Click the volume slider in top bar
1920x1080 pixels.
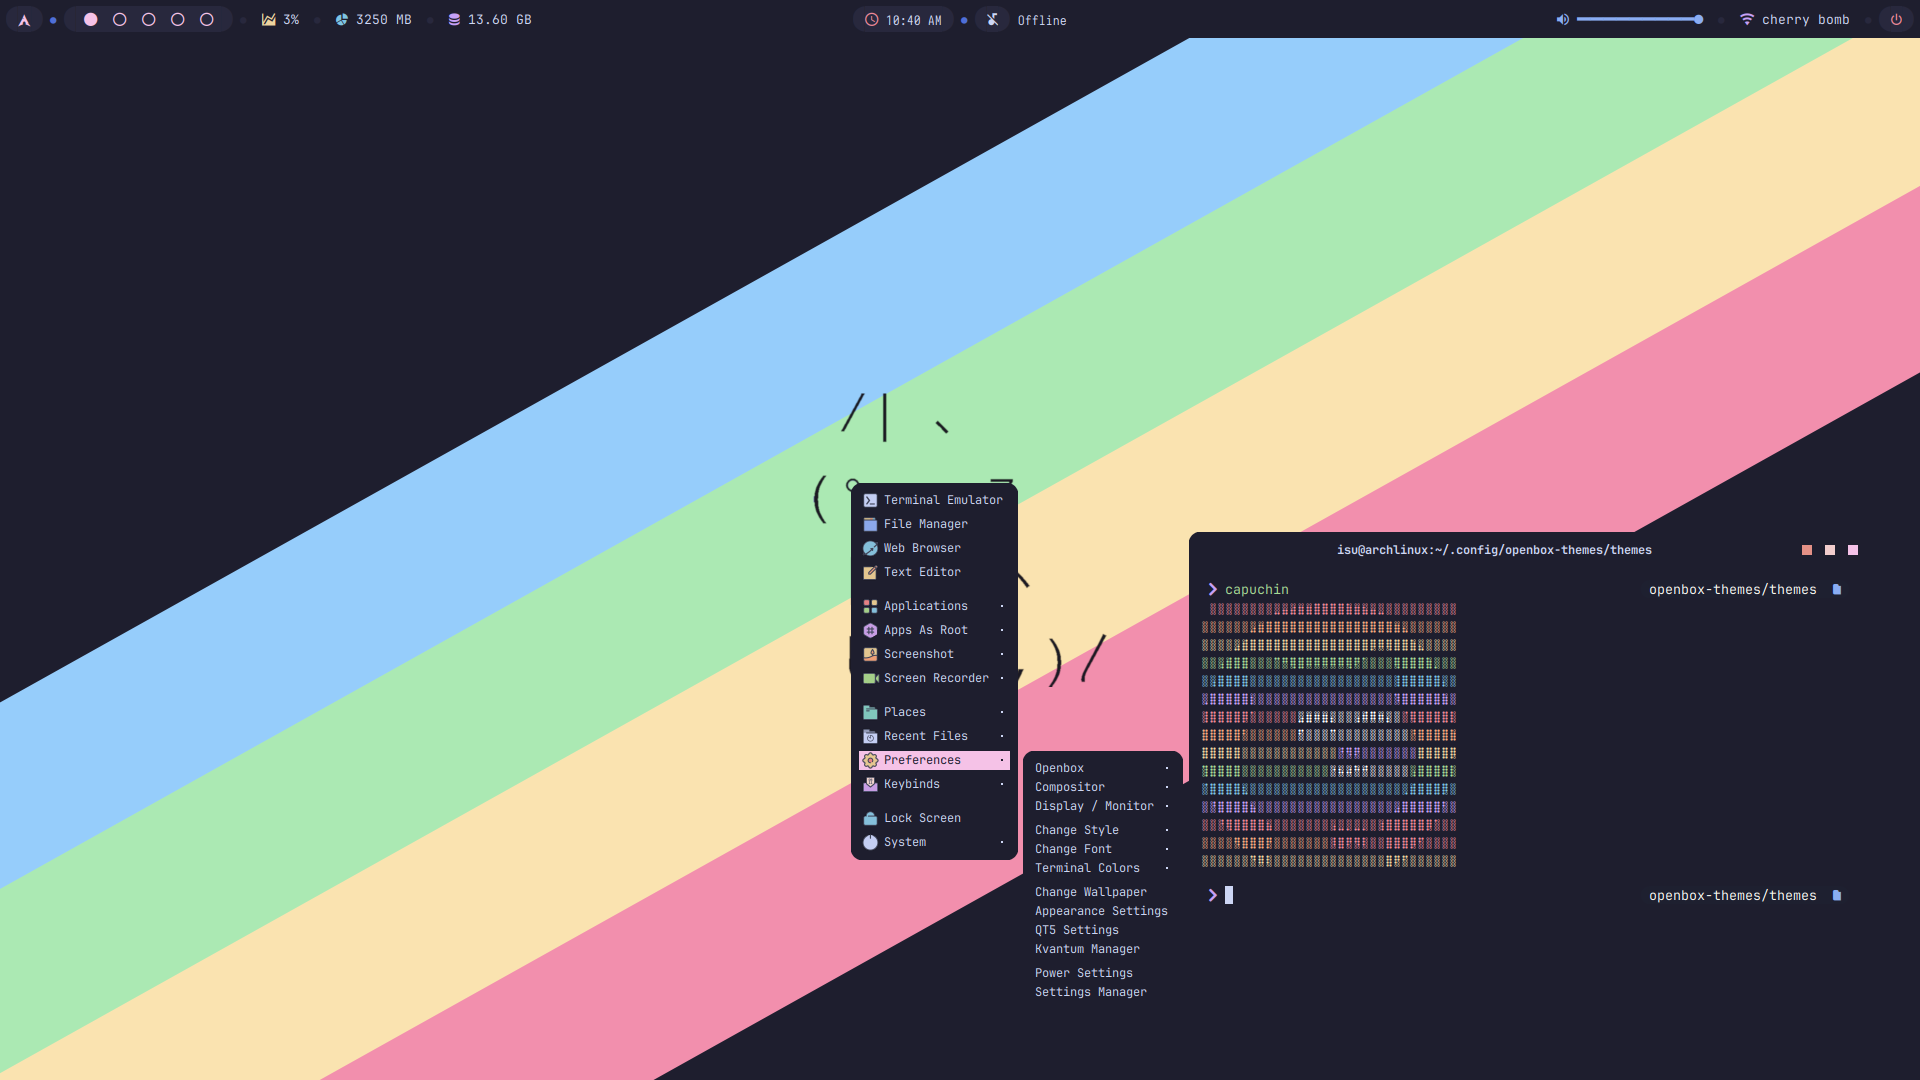pos(1638,19)
